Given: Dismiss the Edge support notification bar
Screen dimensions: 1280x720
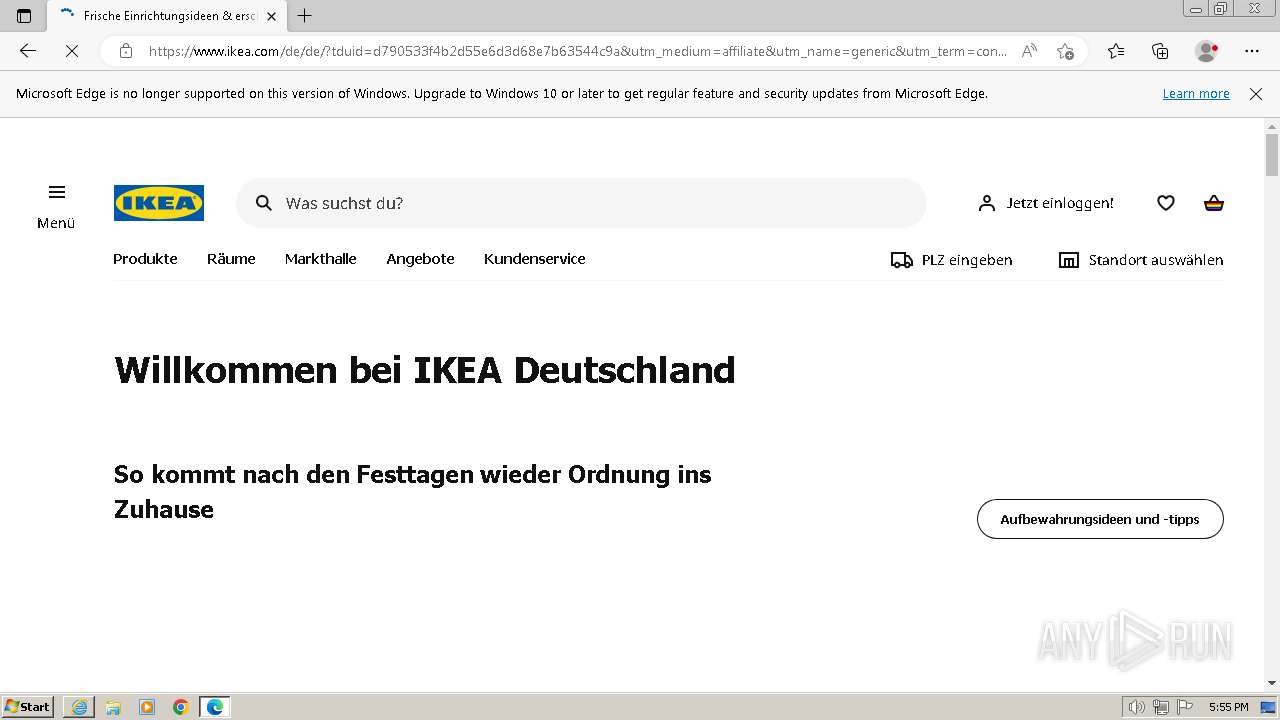Looking at the screenshot, I should [1256, 93].
